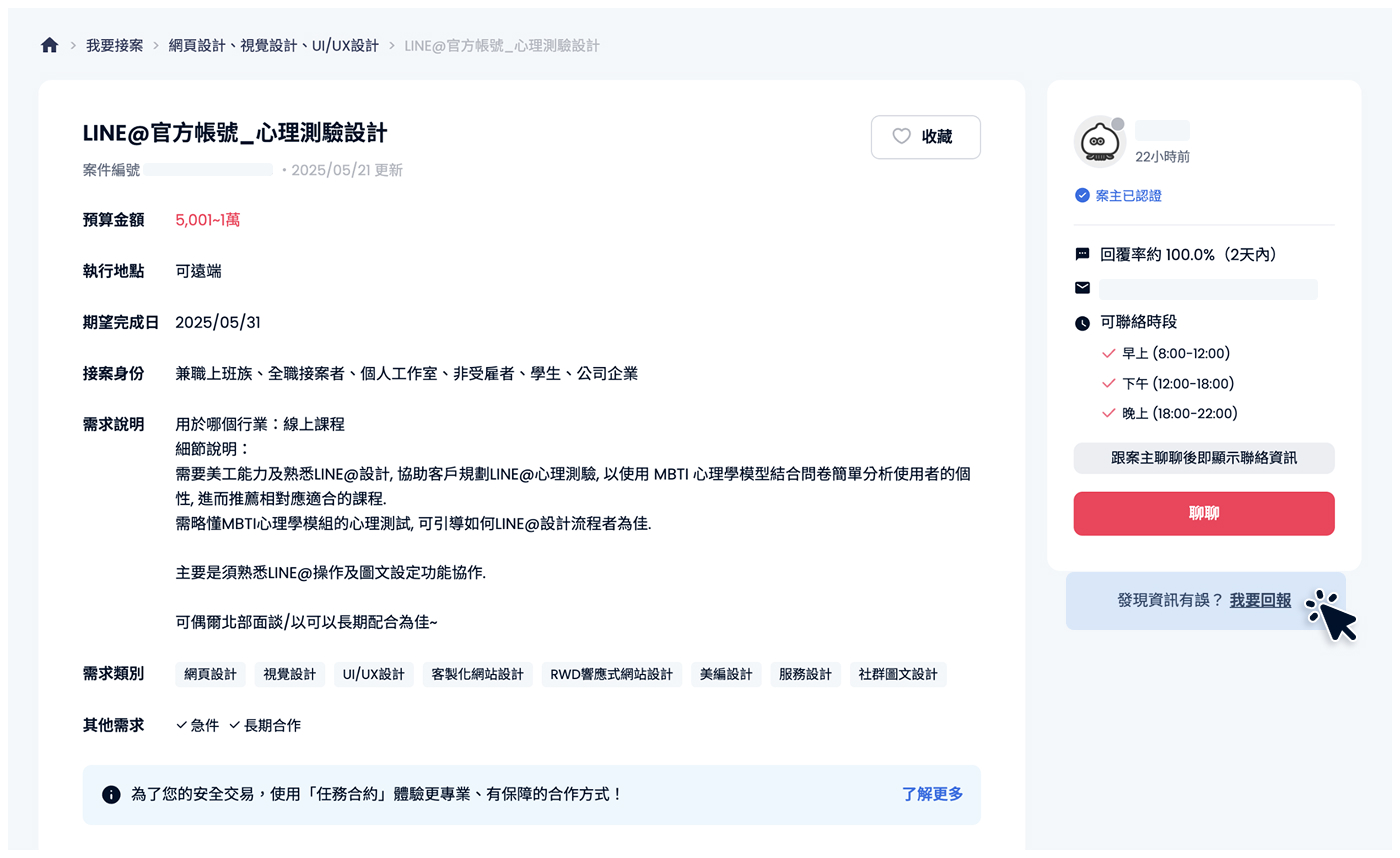This screenshot has height=858, width=1400.
Task: Click the 我要回報 report link
Action: (x=1260, y=600)
